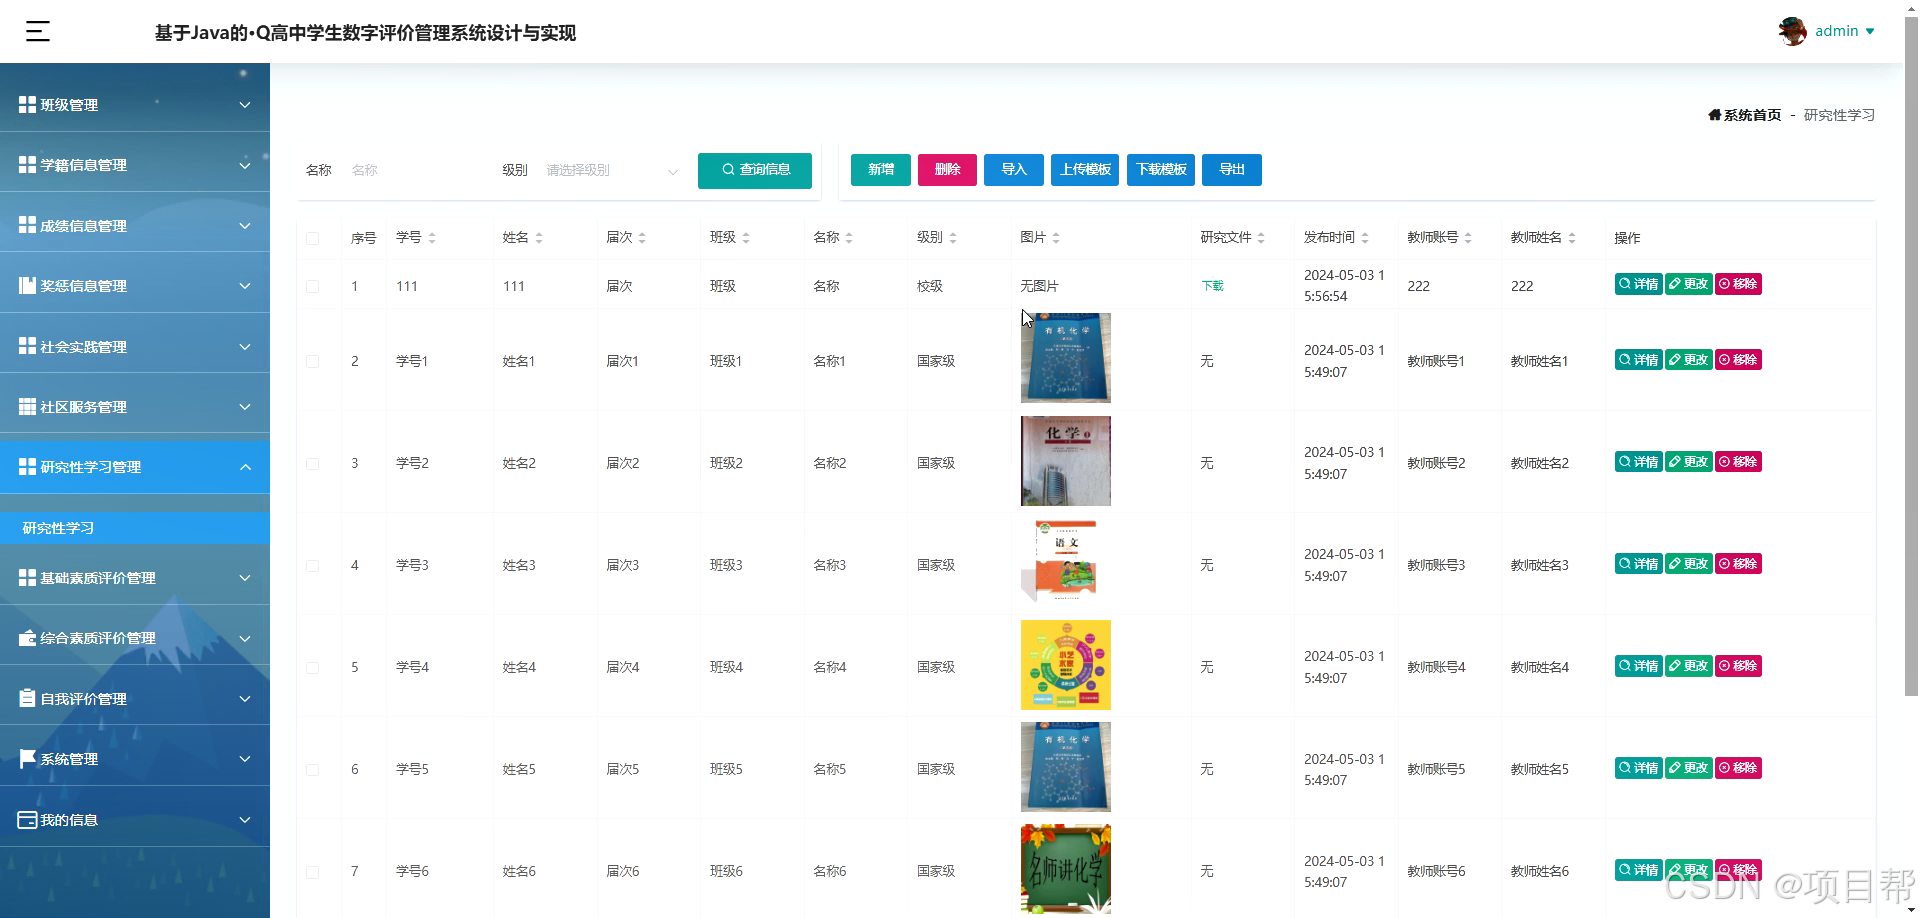The height and width of the screenshot is (918, 1920).
Task: Click the 系统管理 flag icon
Action: click(27, 759)
